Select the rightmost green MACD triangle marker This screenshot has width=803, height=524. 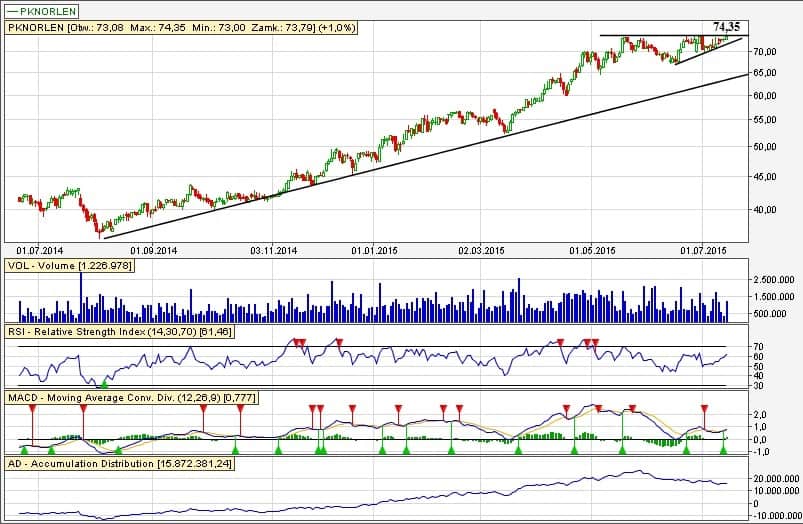point(723,451)
